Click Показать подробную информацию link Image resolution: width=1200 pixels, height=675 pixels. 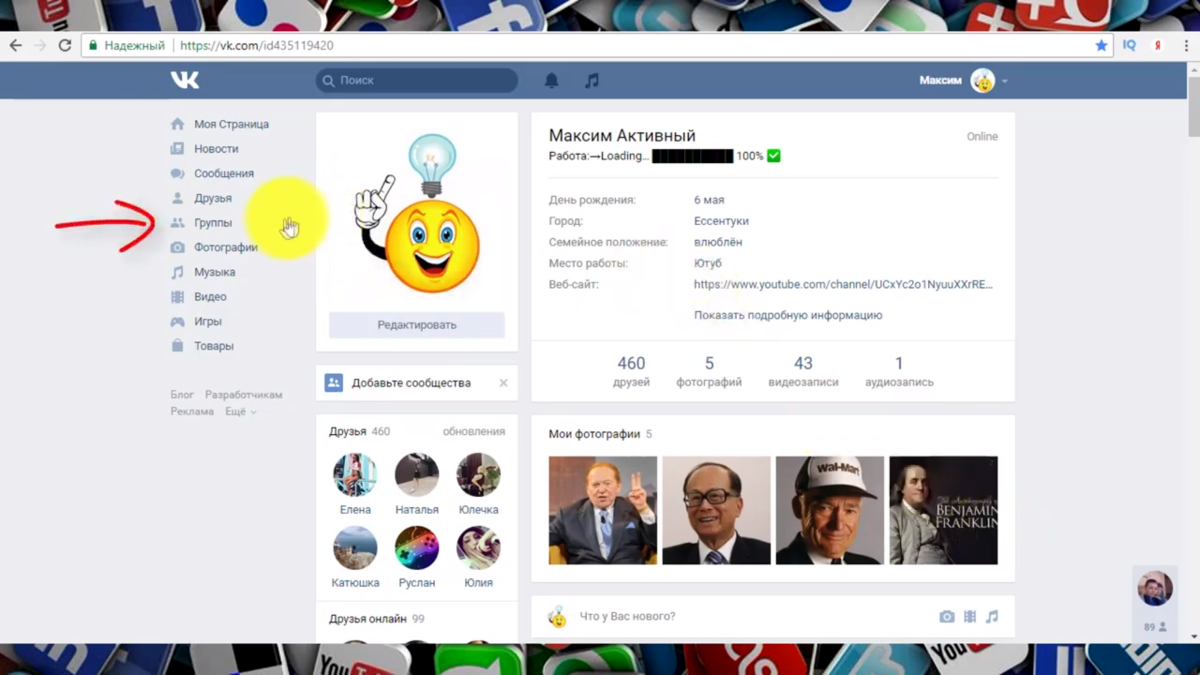click(x=788, y=315)
